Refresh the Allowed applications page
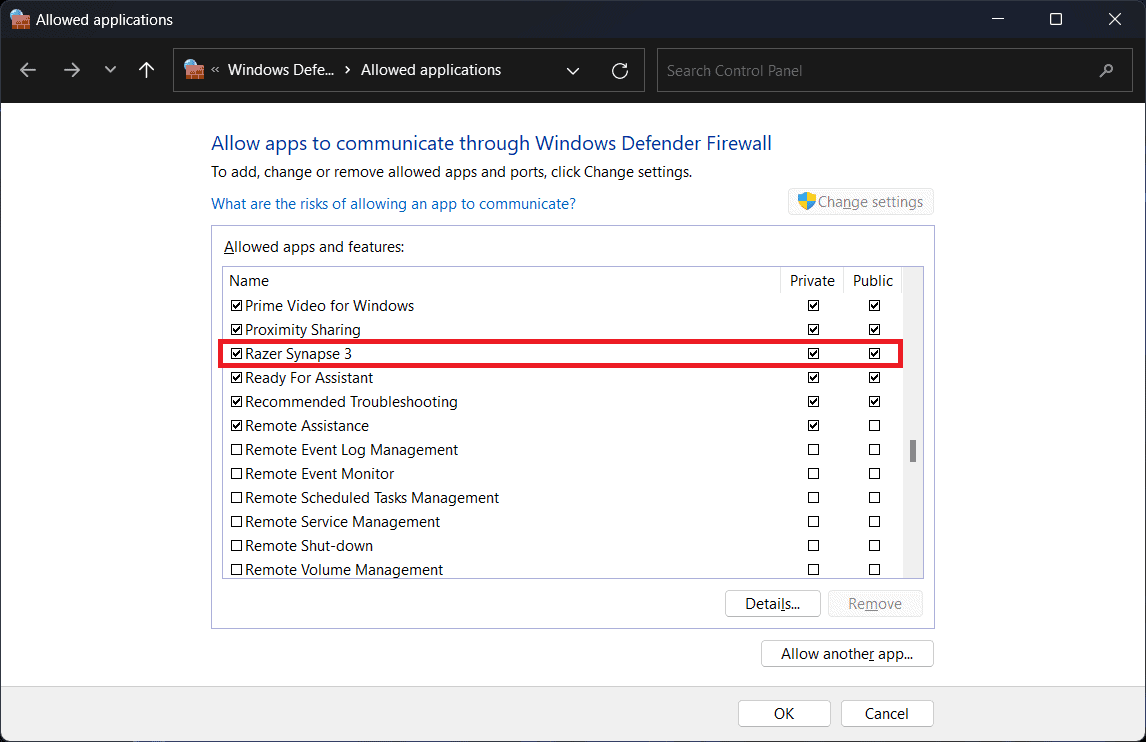 coord(620,71)
